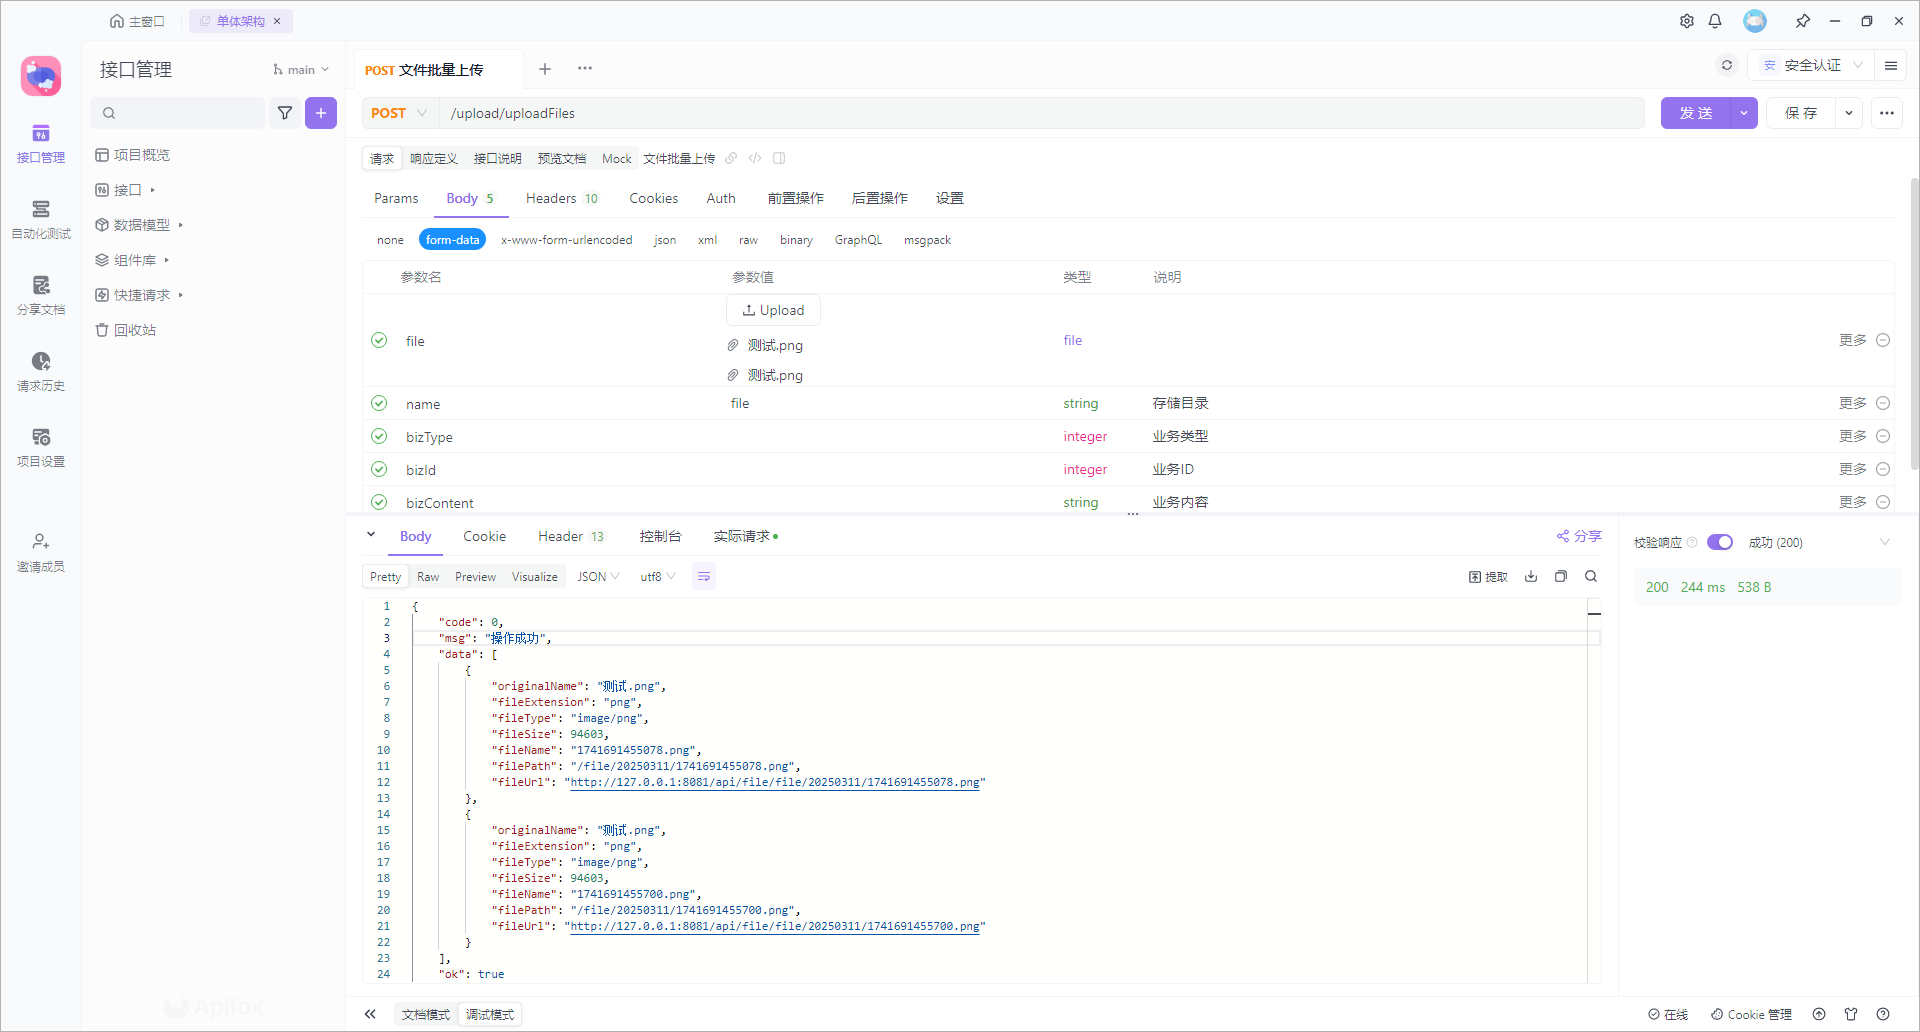Uncheck the bizType parameter checkbox
The height and width of the screenshot is (1032, 1920).
379,436
